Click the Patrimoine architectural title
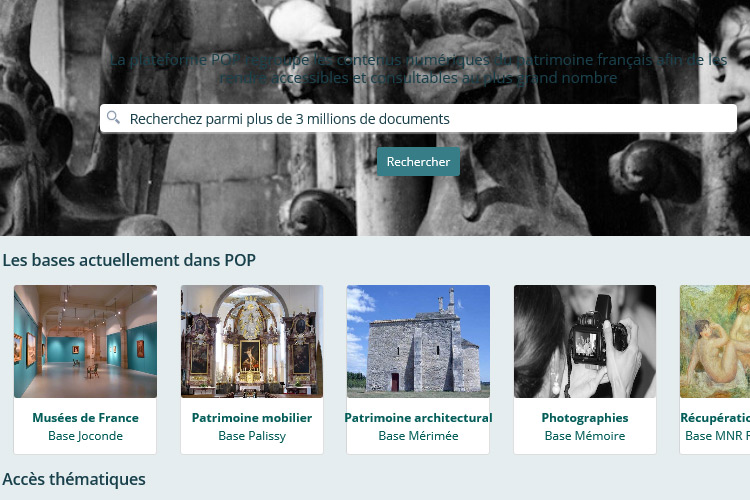 click(x=418, y=418)
